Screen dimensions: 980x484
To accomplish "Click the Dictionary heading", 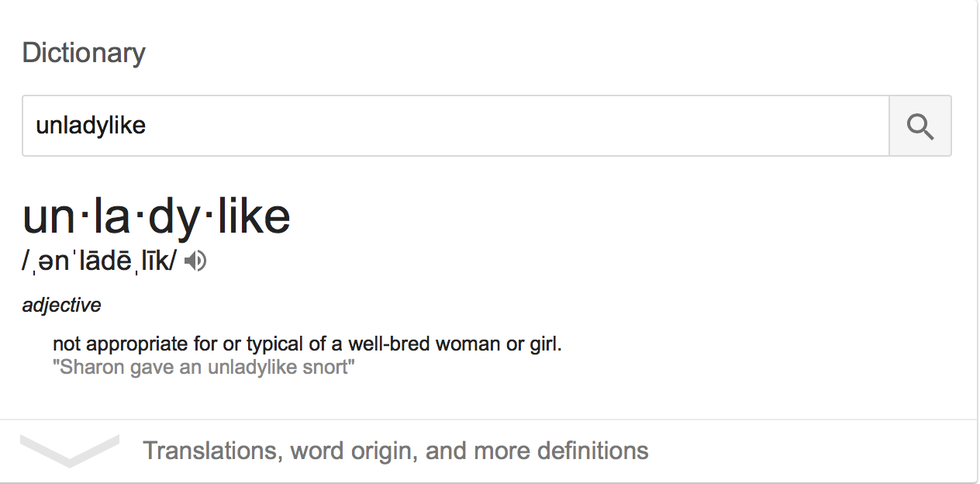I will coord(84,53).
